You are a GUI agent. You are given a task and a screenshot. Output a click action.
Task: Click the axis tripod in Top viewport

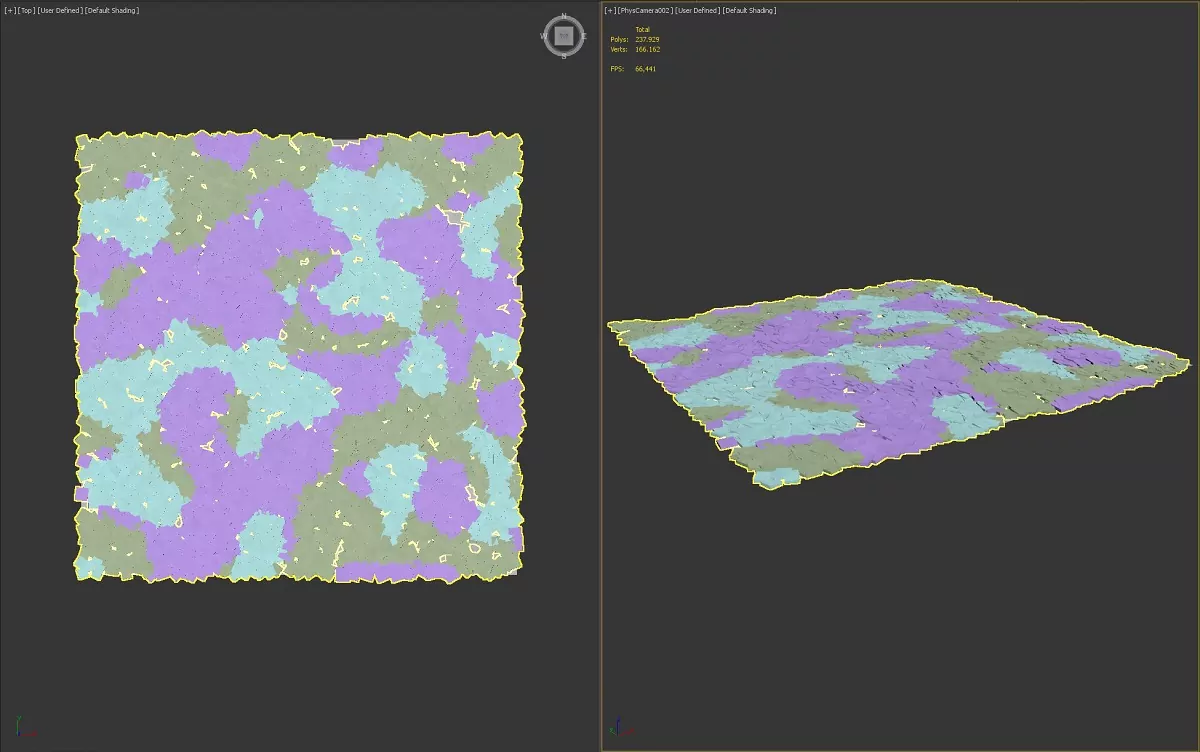tap(22, 728)
